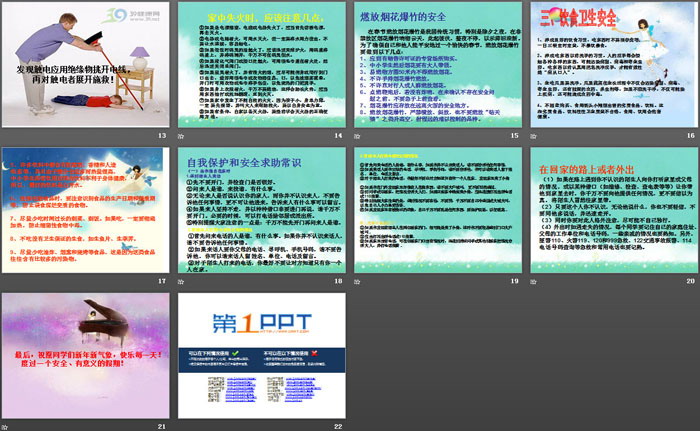Click slide number label 19
700x431 pixels.
[x=515, y=281]
